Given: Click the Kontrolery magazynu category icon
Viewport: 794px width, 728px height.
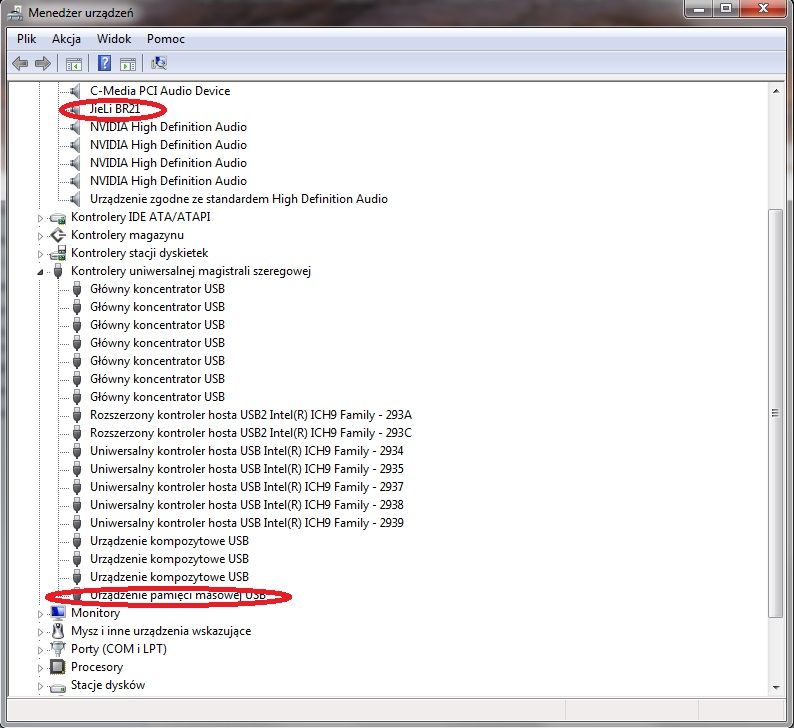Looking at the screenshot, I should click(x=58, y=235).
